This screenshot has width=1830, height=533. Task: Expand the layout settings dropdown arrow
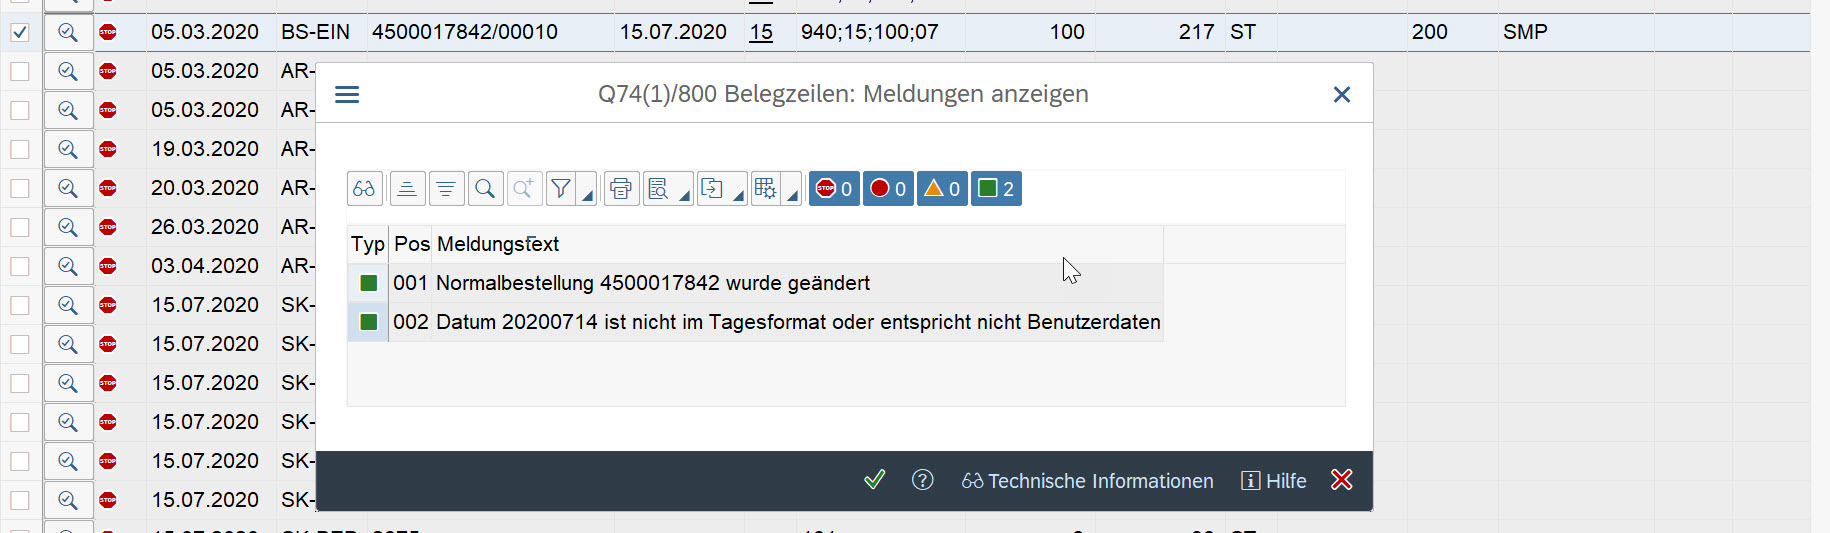[x=792, y=195]
